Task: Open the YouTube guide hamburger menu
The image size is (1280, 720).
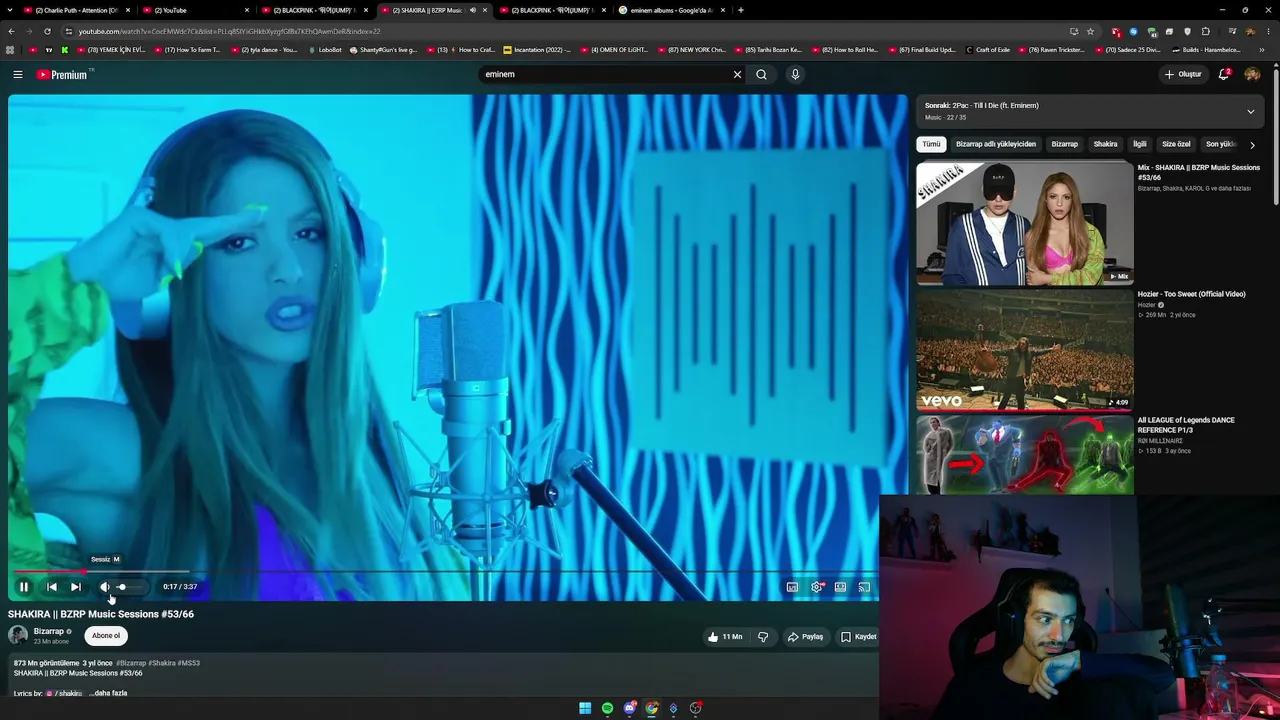Action: tap(18, 74)
